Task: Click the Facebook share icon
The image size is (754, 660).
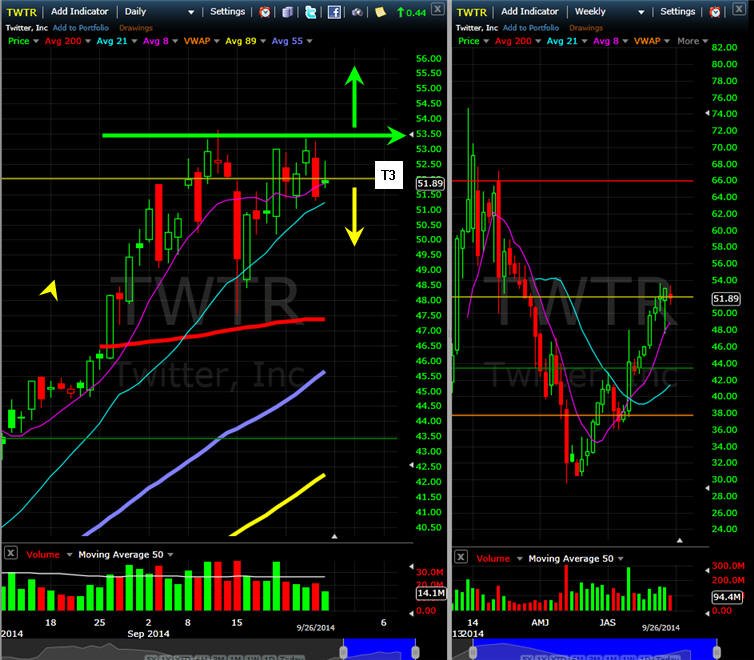Action: click(334, 12)
